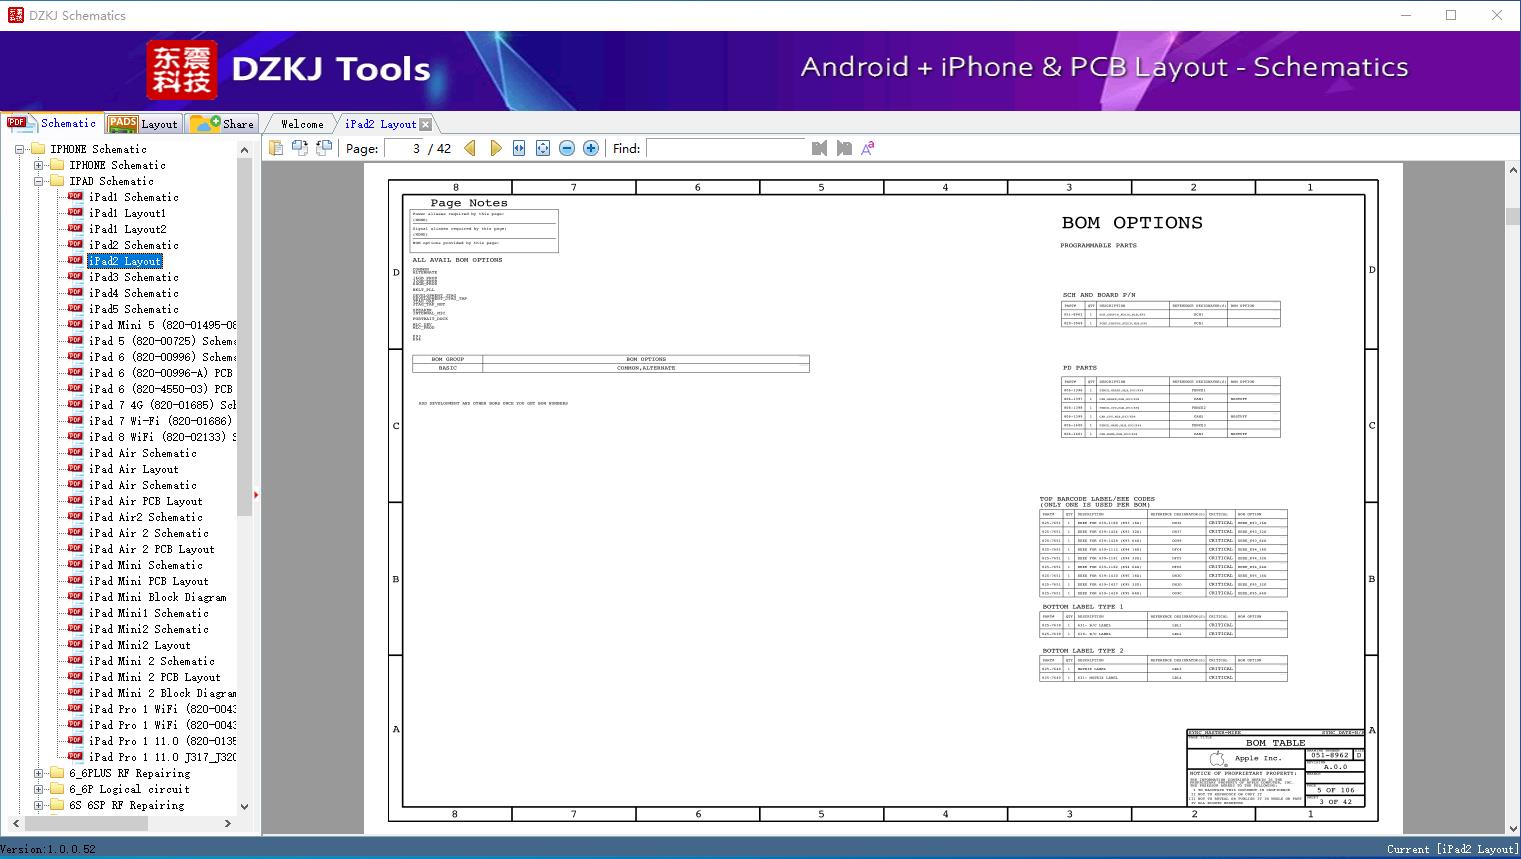Click the DZKJ app icon in the title bar
Viewport: 1521px width, 859px height.
coord(15,15)
